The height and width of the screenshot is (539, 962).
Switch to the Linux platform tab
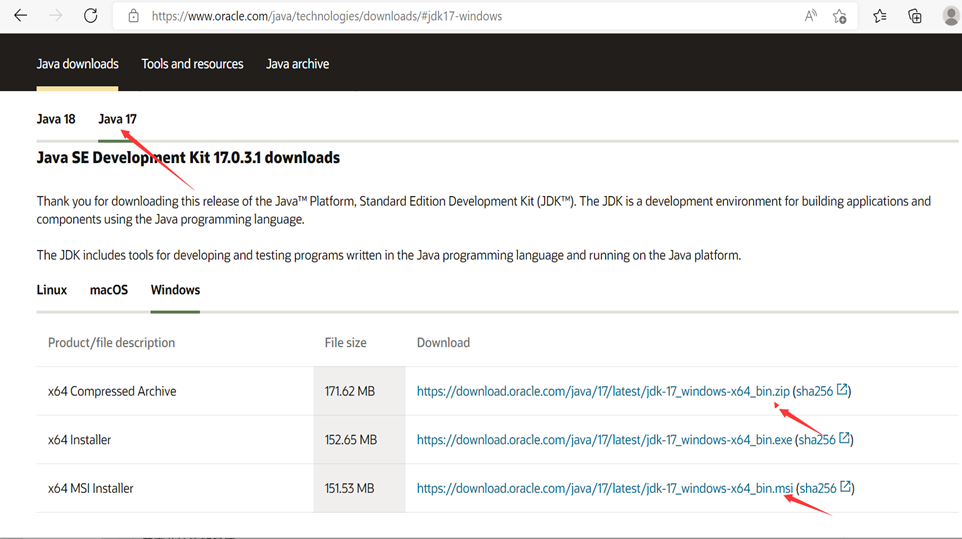click(x=52, y=290)
